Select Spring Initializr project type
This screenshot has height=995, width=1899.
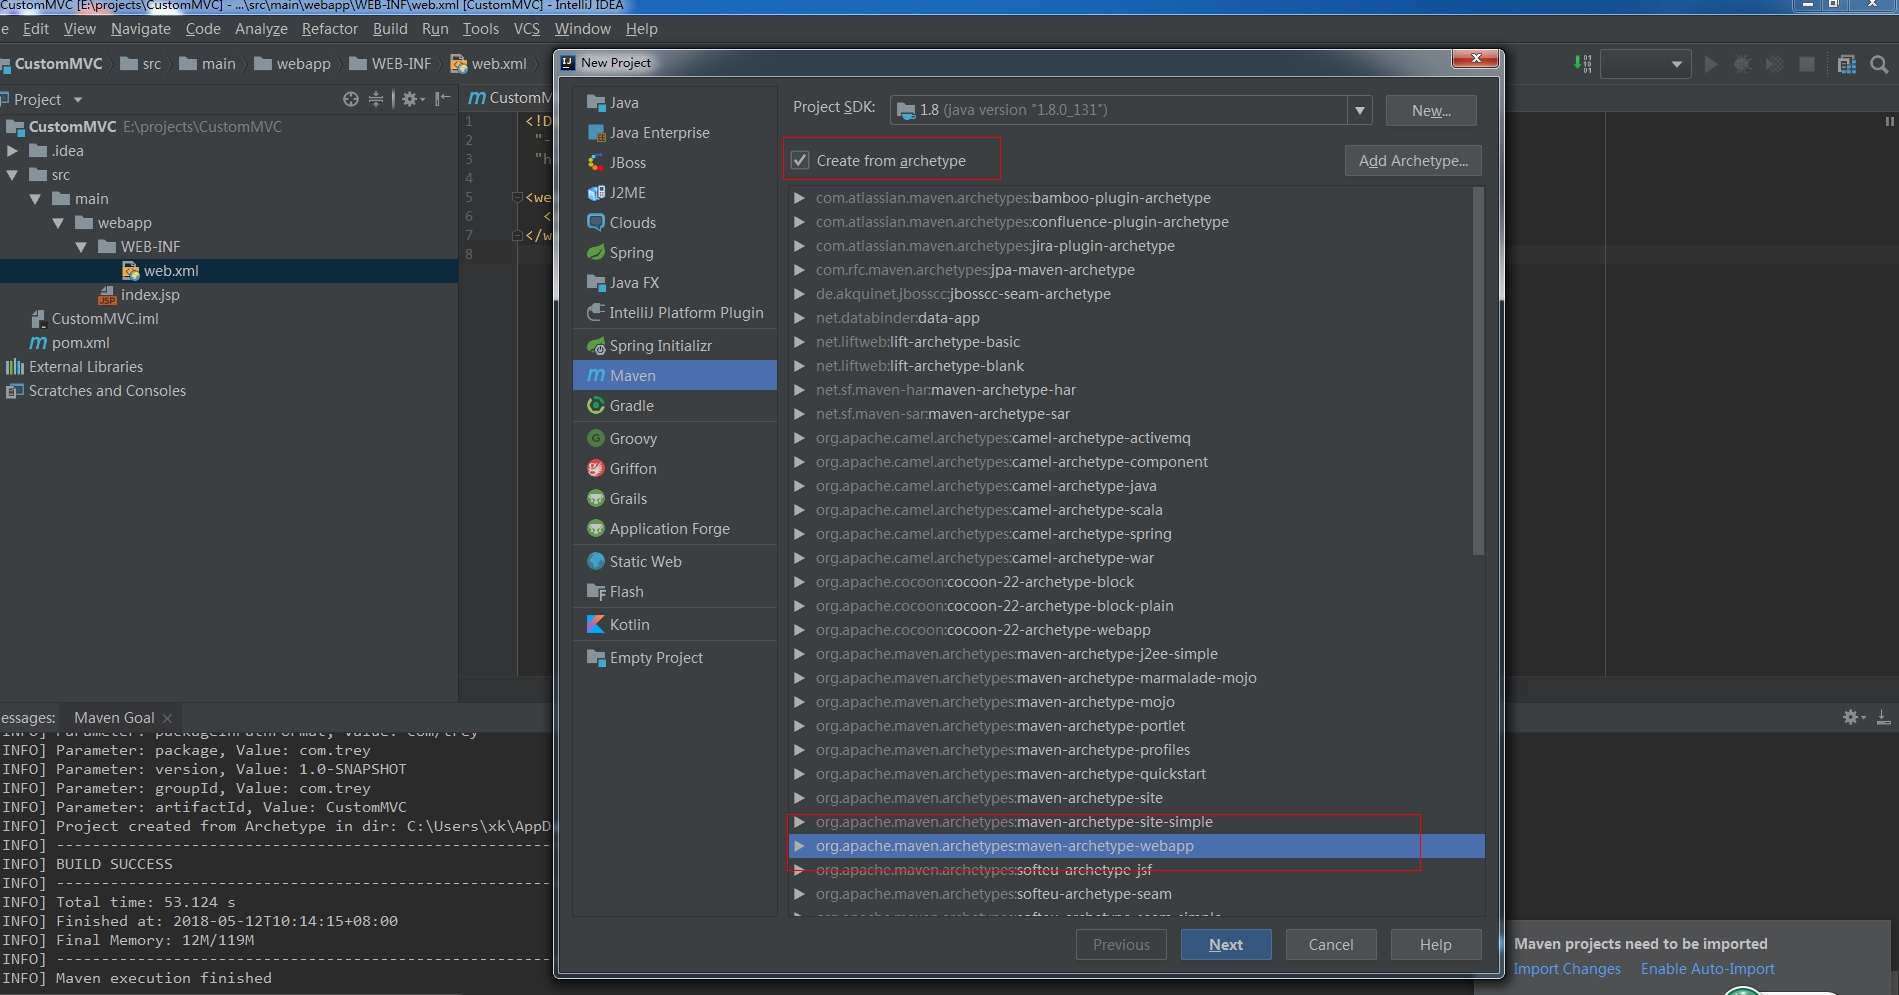[675, 346]
